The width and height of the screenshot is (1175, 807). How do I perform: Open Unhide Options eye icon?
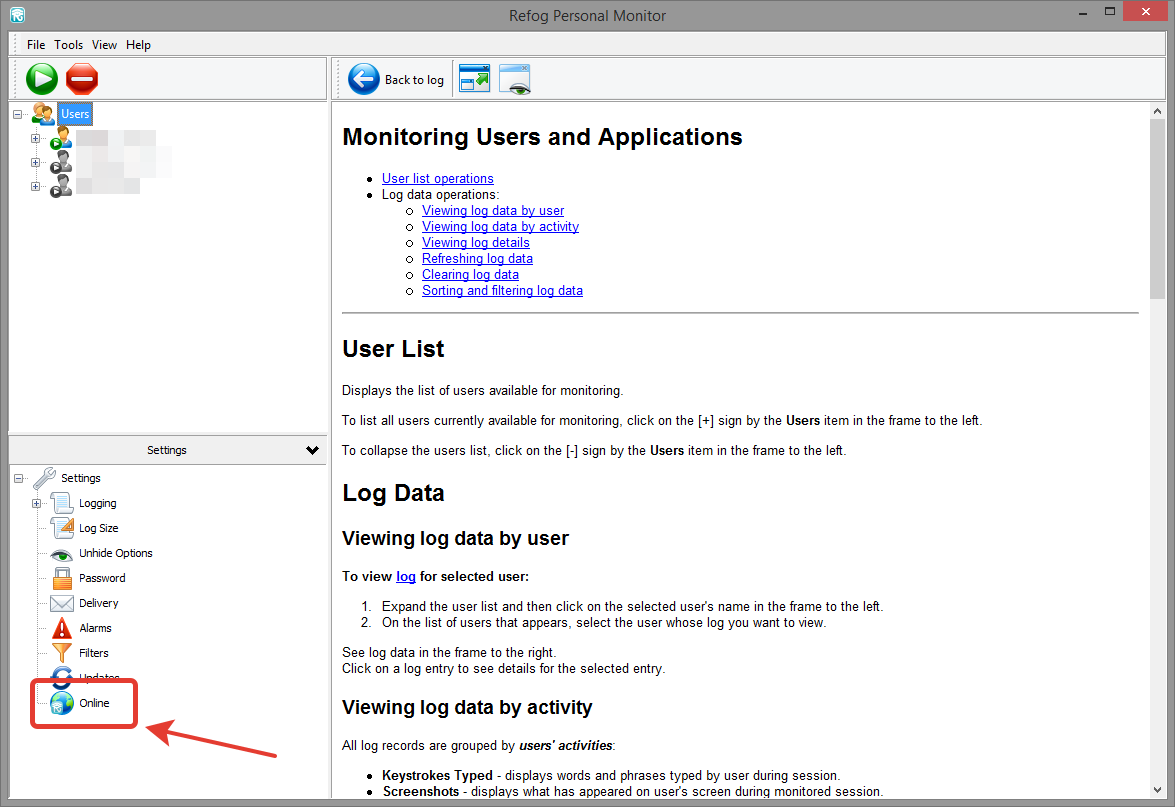click(61, 554)
